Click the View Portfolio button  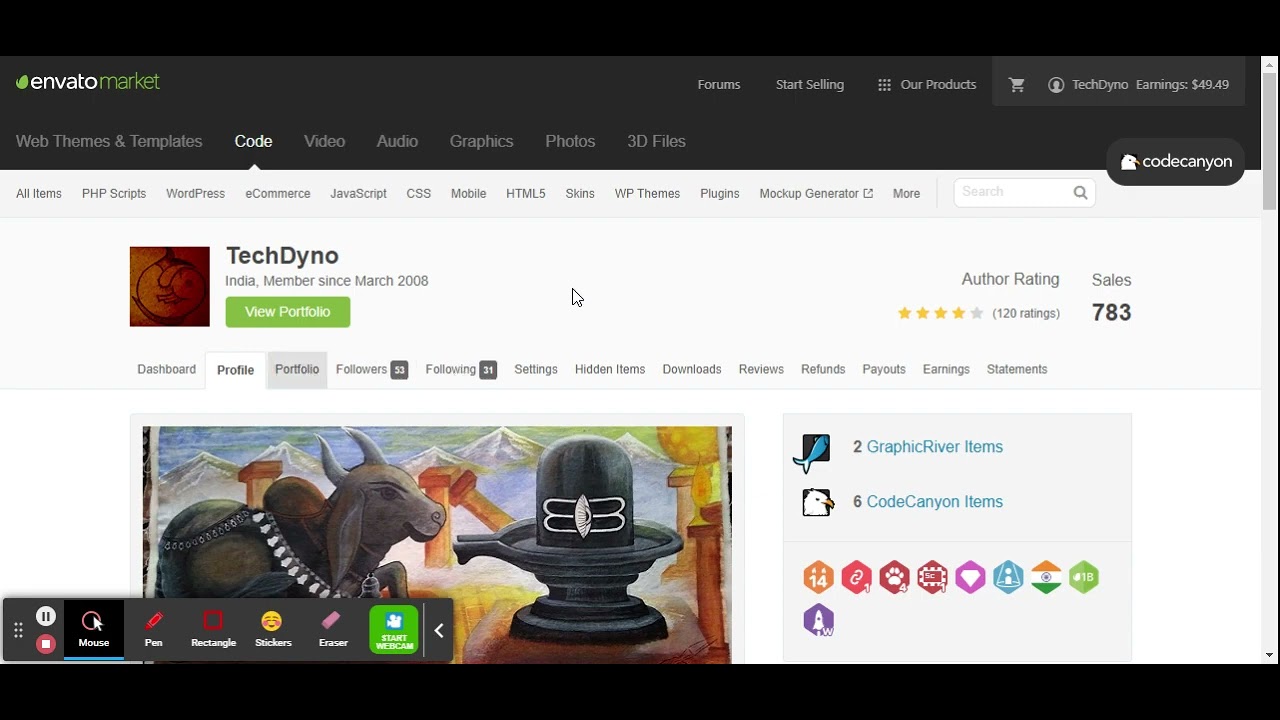pos(288,312)
